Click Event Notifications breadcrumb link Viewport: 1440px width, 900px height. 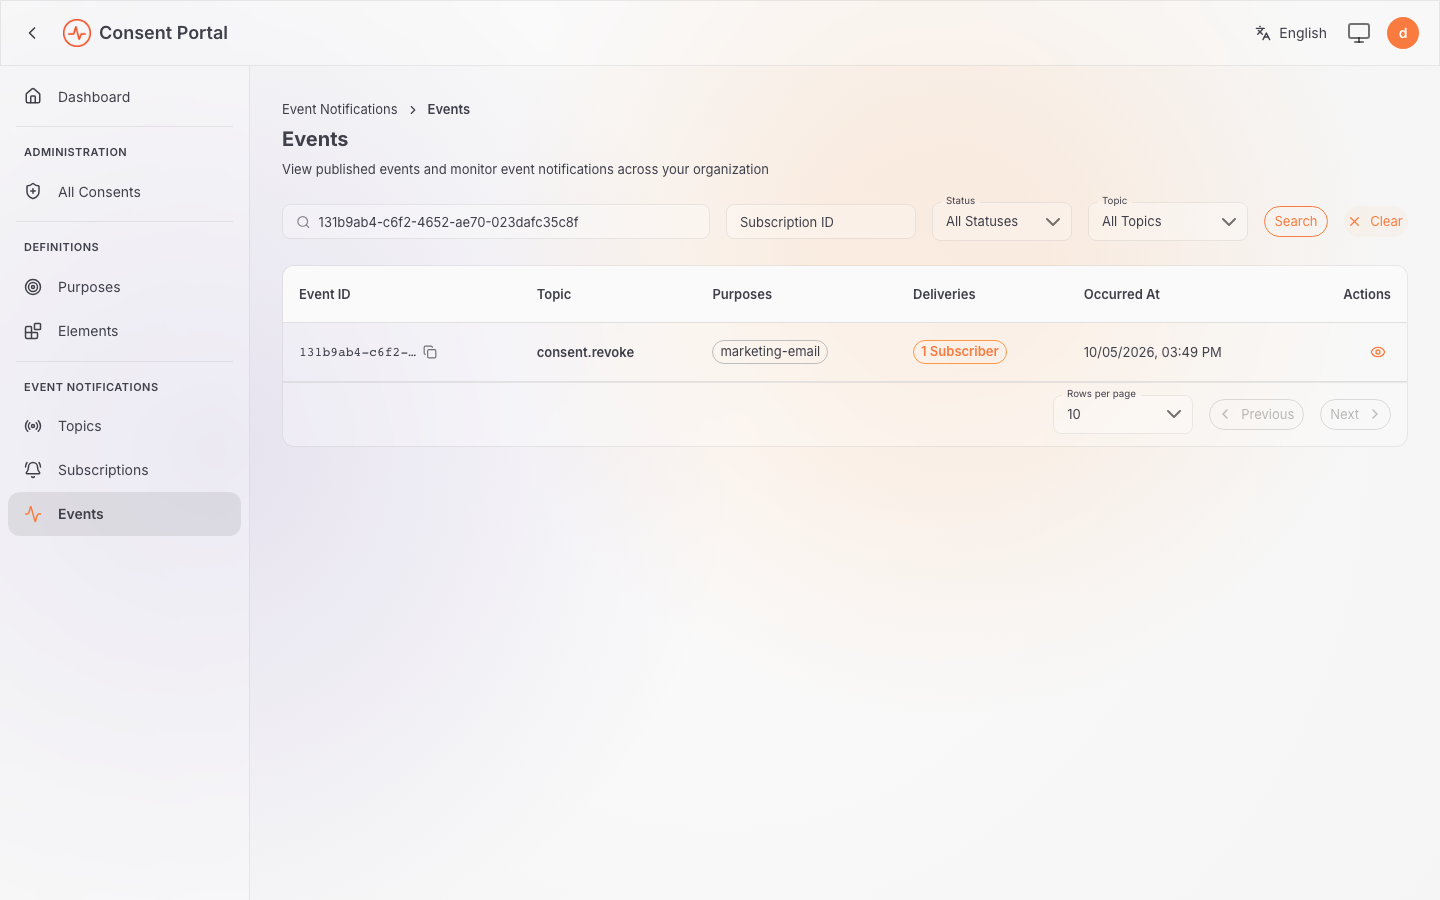(340, 109)
